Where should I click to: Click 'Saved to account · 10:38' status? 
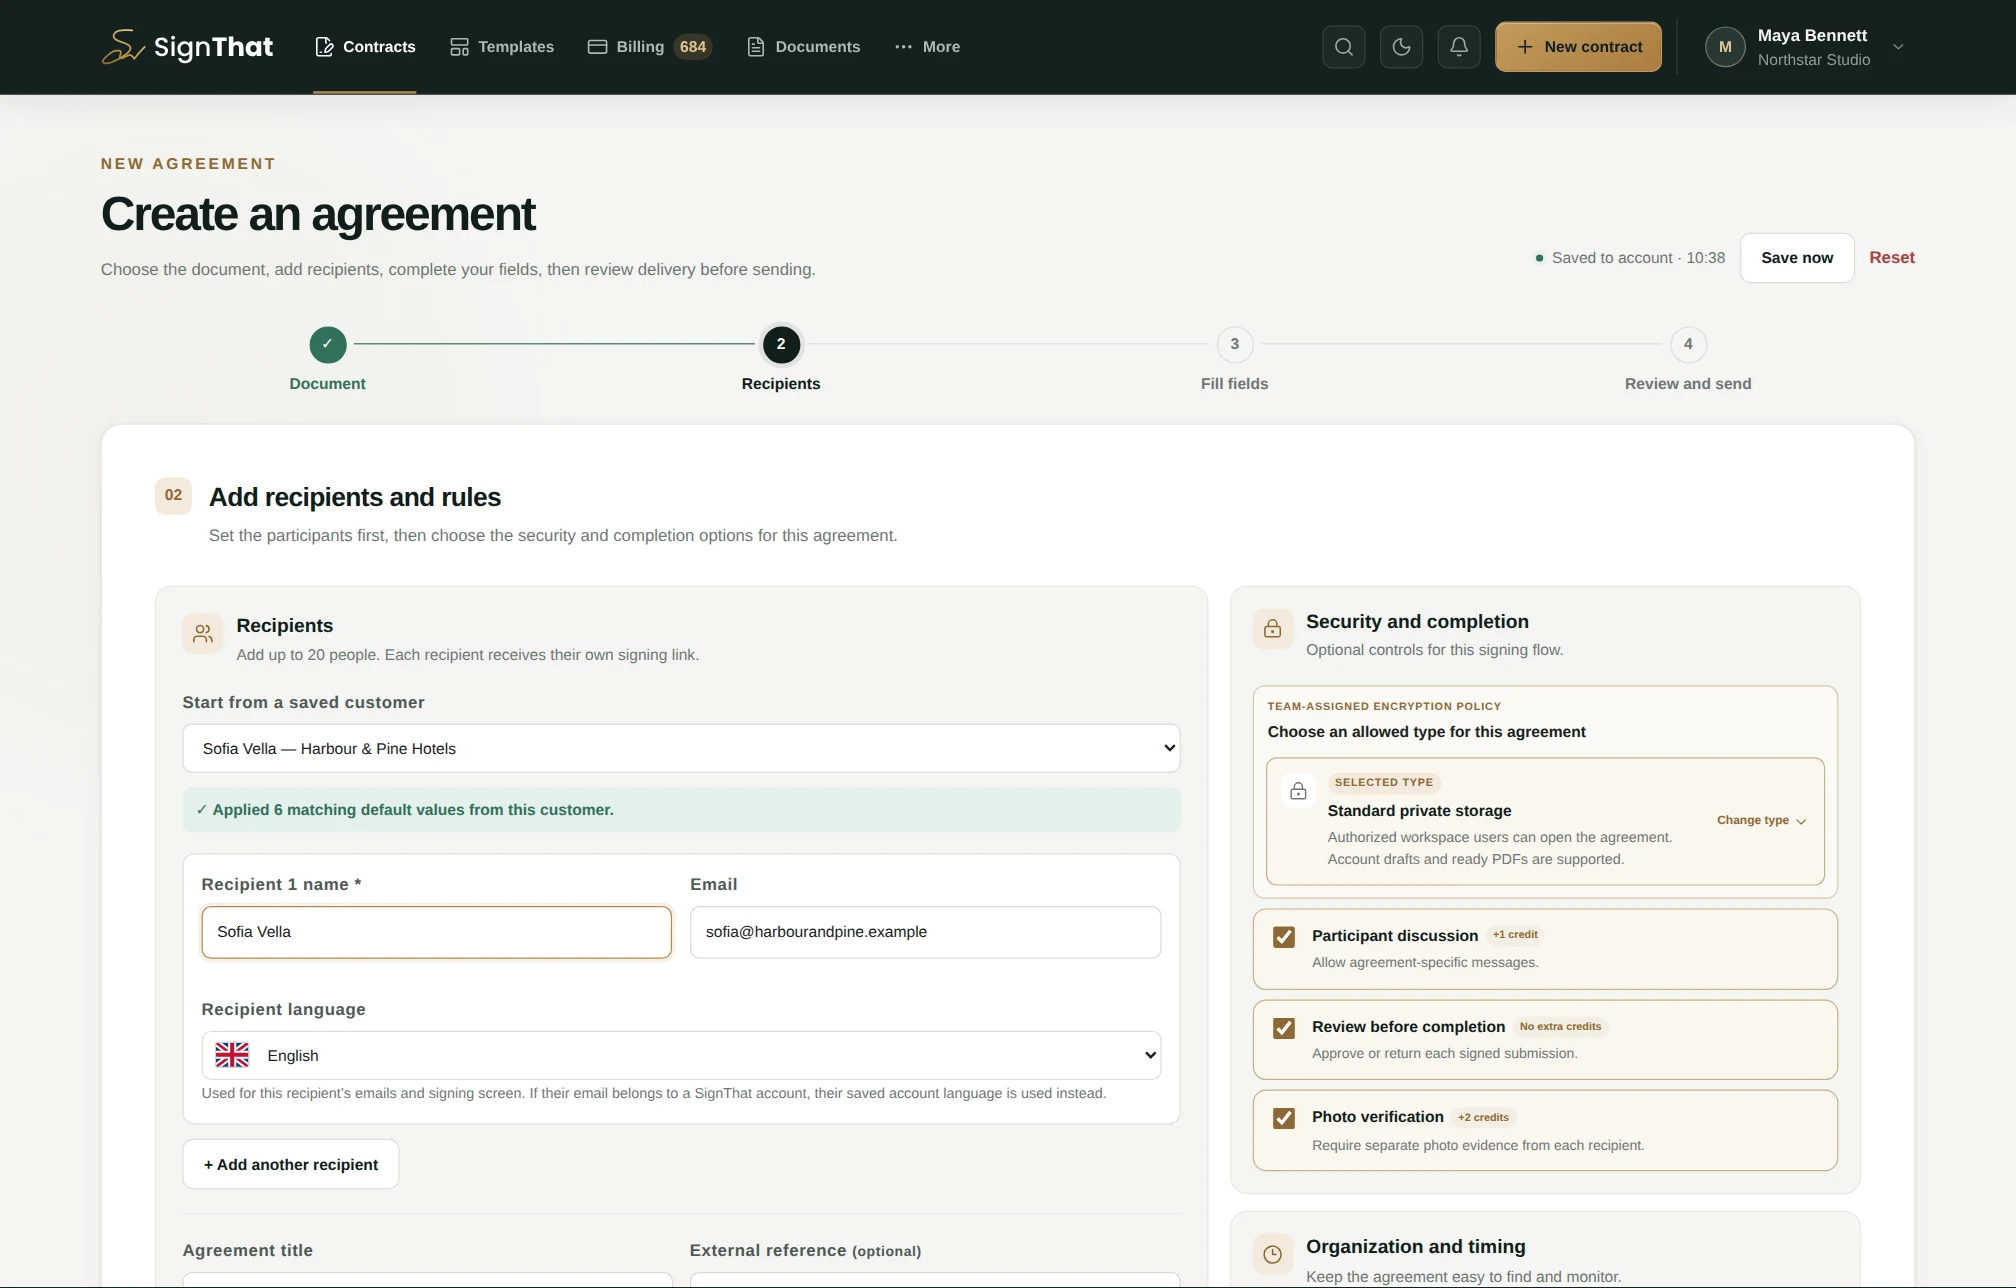[x=1631, y=258]
